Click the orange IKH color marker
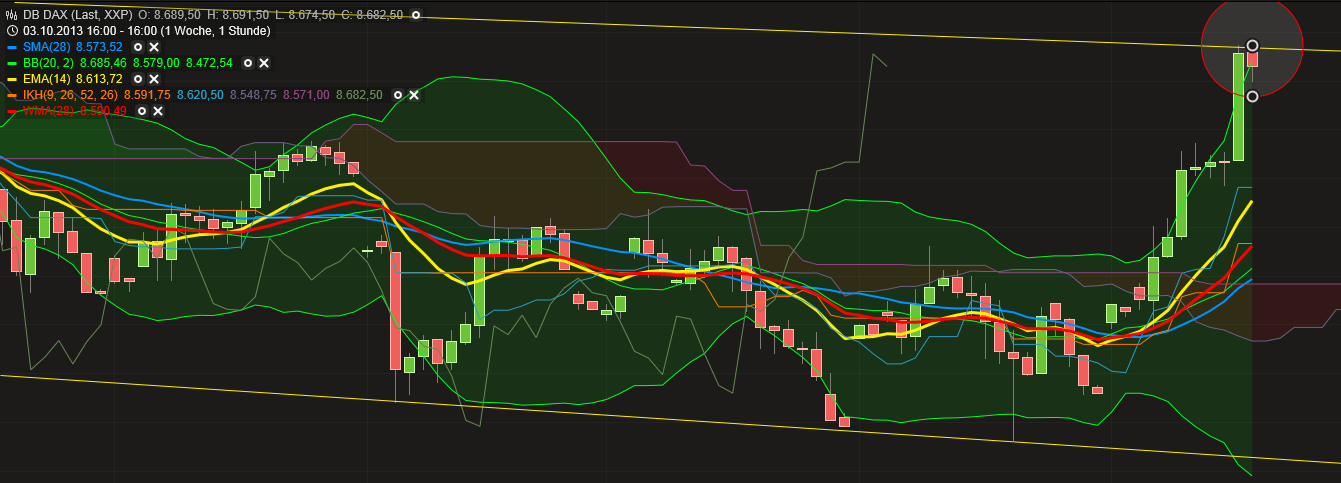The image size is (1341, 483). tap(12, 95)
